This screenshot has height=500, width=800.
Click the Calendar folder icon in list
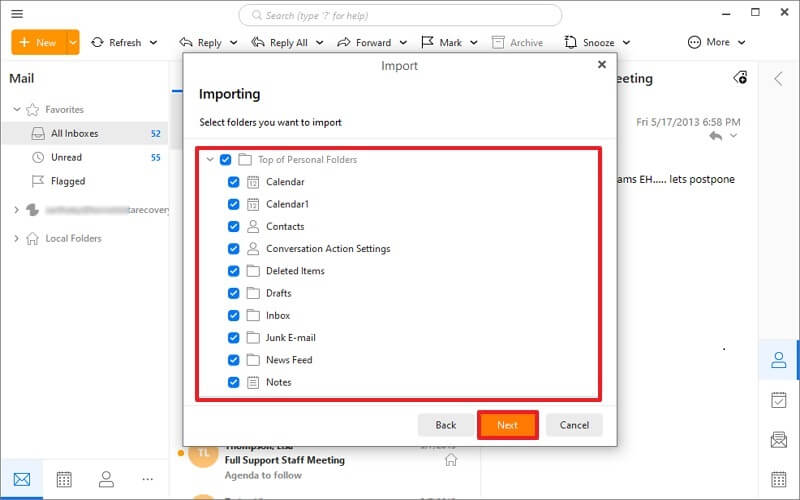pos(253,182)
